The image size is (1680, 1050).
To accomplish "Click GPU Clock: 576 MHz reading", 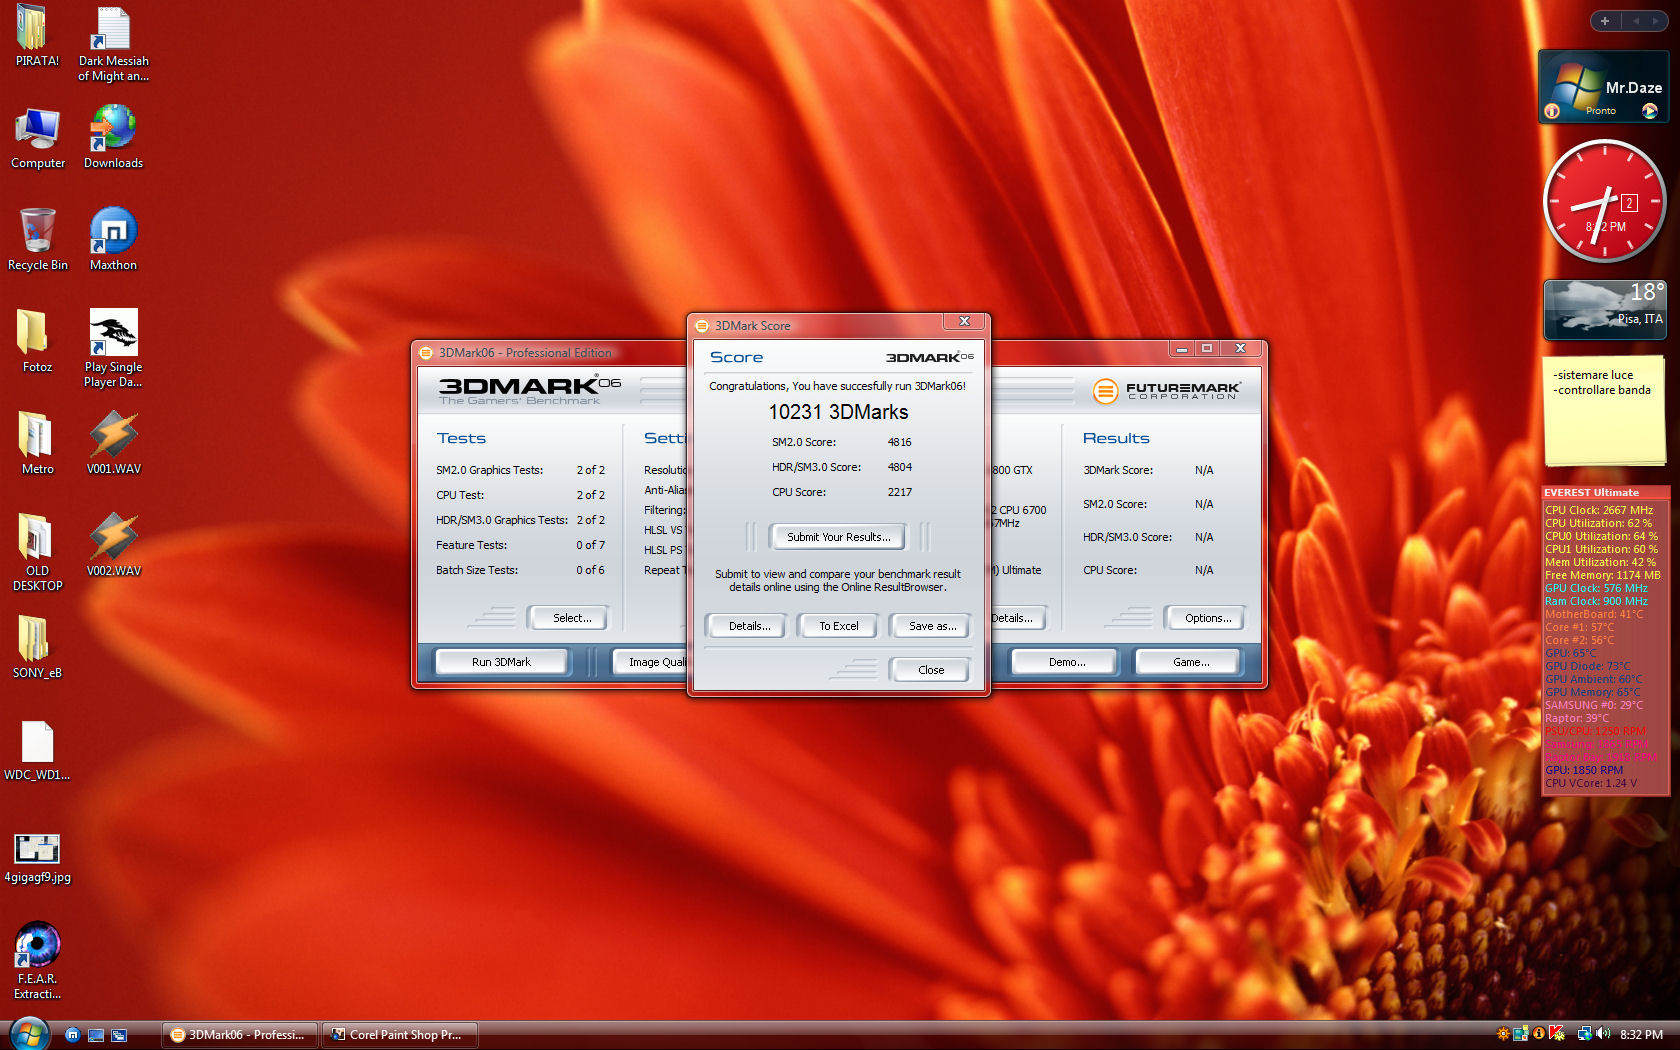I will [1596, 588].
